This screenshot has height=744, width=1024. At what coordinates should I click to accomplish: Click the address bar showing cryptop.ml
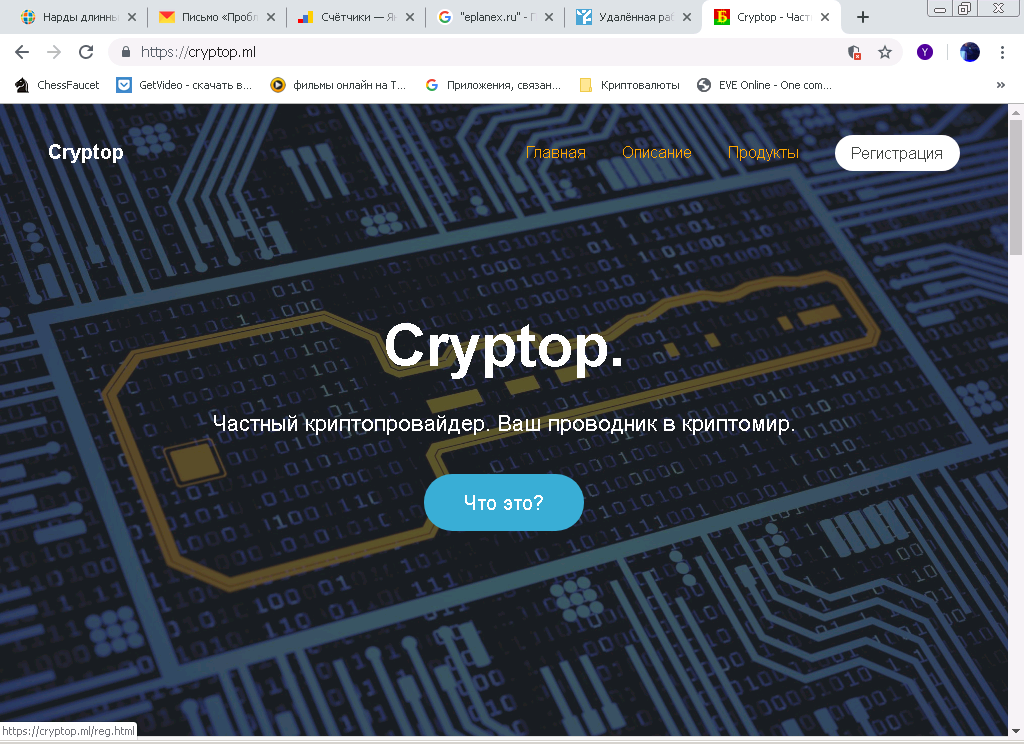coord(483,52)
